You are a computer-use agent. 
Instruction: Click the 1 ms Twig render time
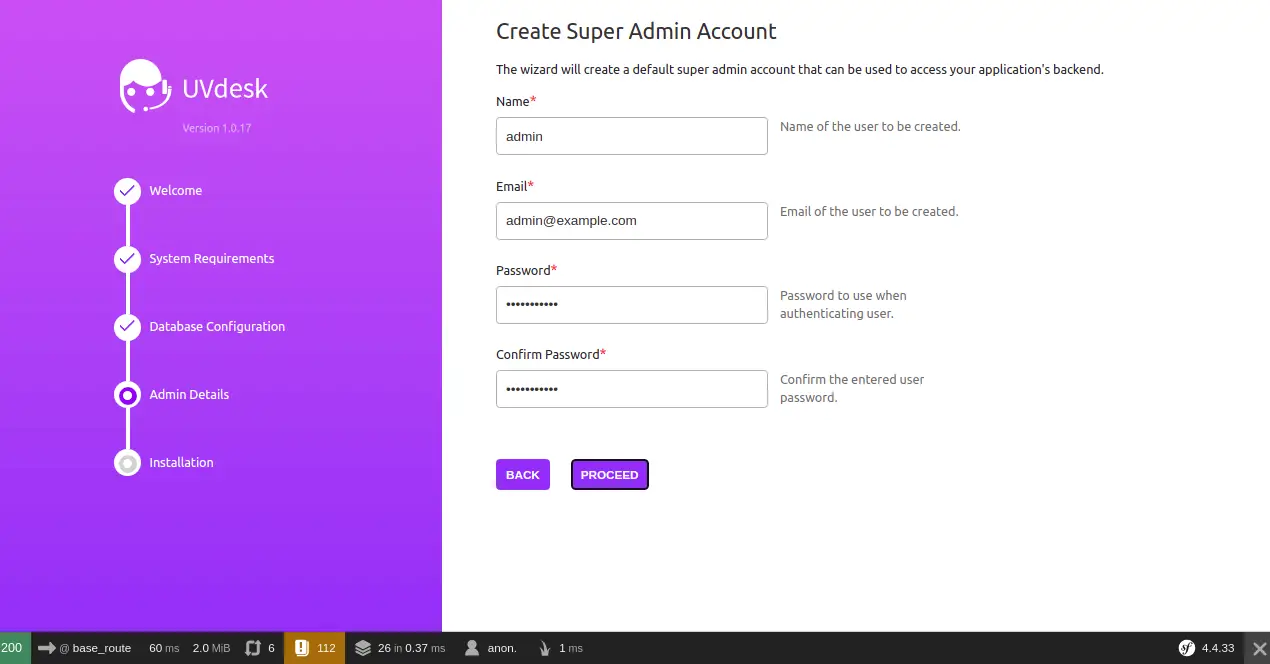pyautogui.click(x=571, y=648)
